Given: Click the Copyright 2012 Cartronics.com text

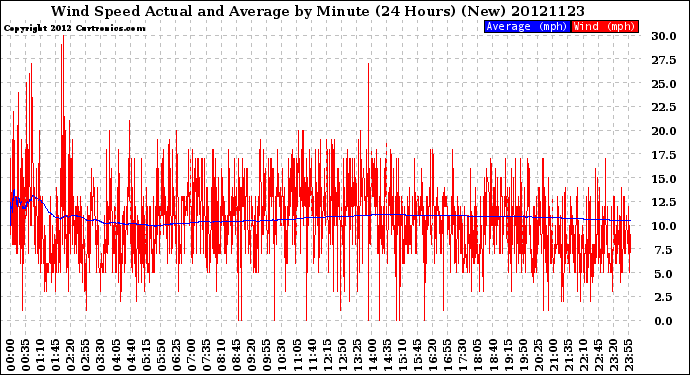Looking at the screenshot, I should 74,29.
